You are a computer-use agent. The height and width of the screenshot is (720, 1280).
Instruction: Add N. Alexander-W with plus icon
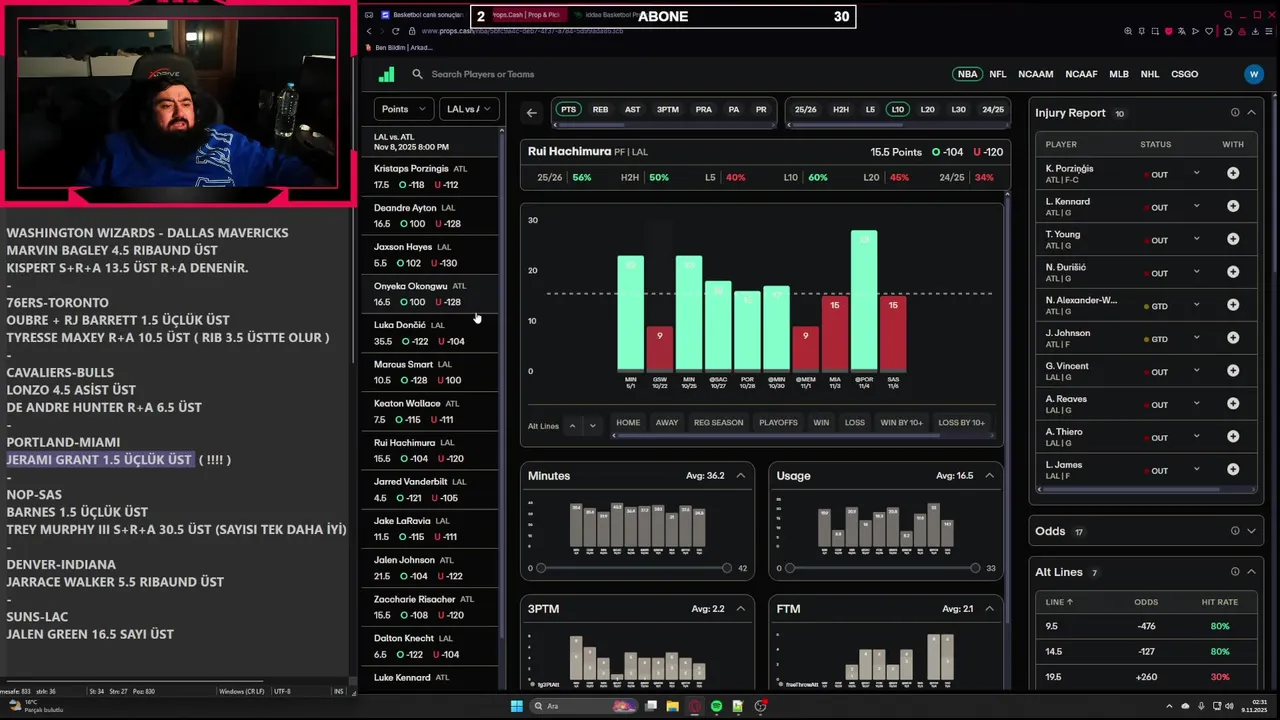pos(1233,306)
